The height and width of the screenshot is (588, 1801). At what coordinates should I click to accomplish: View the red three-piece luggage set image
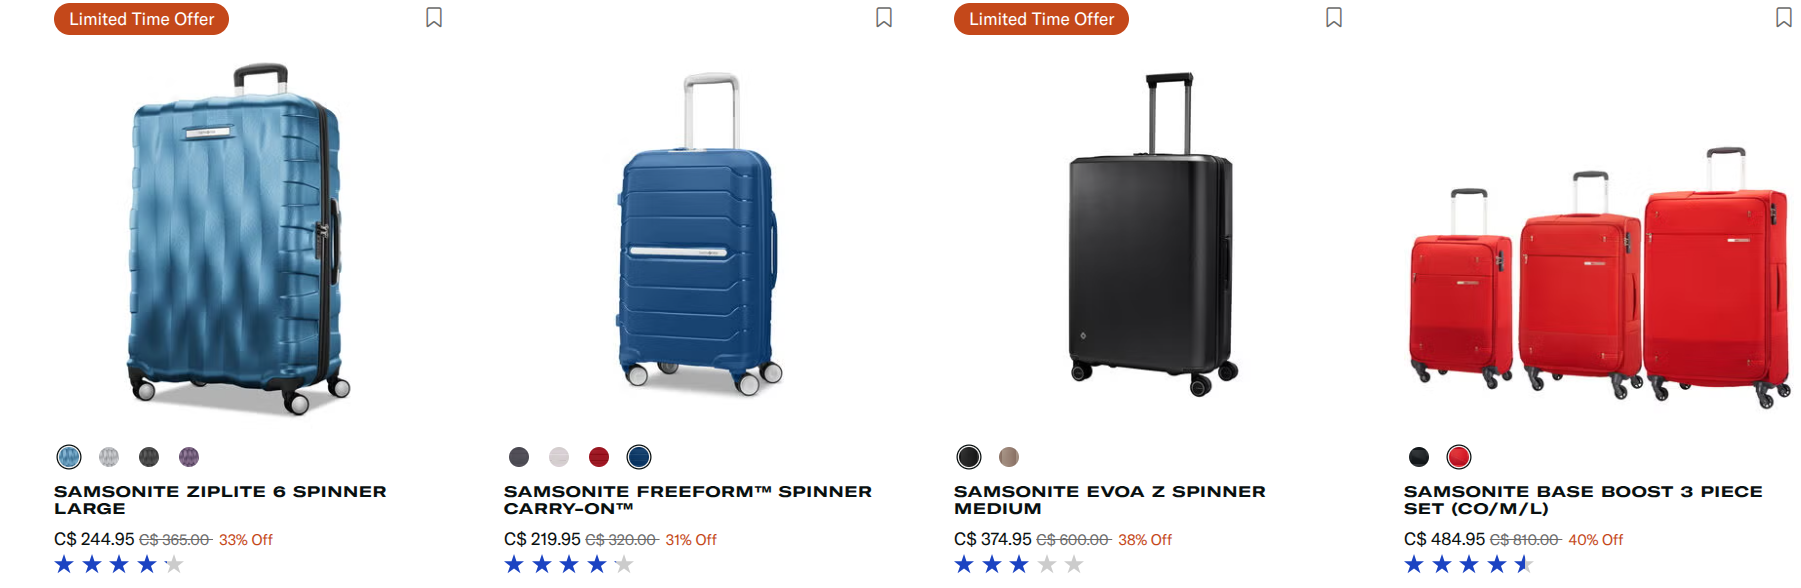1598,278
